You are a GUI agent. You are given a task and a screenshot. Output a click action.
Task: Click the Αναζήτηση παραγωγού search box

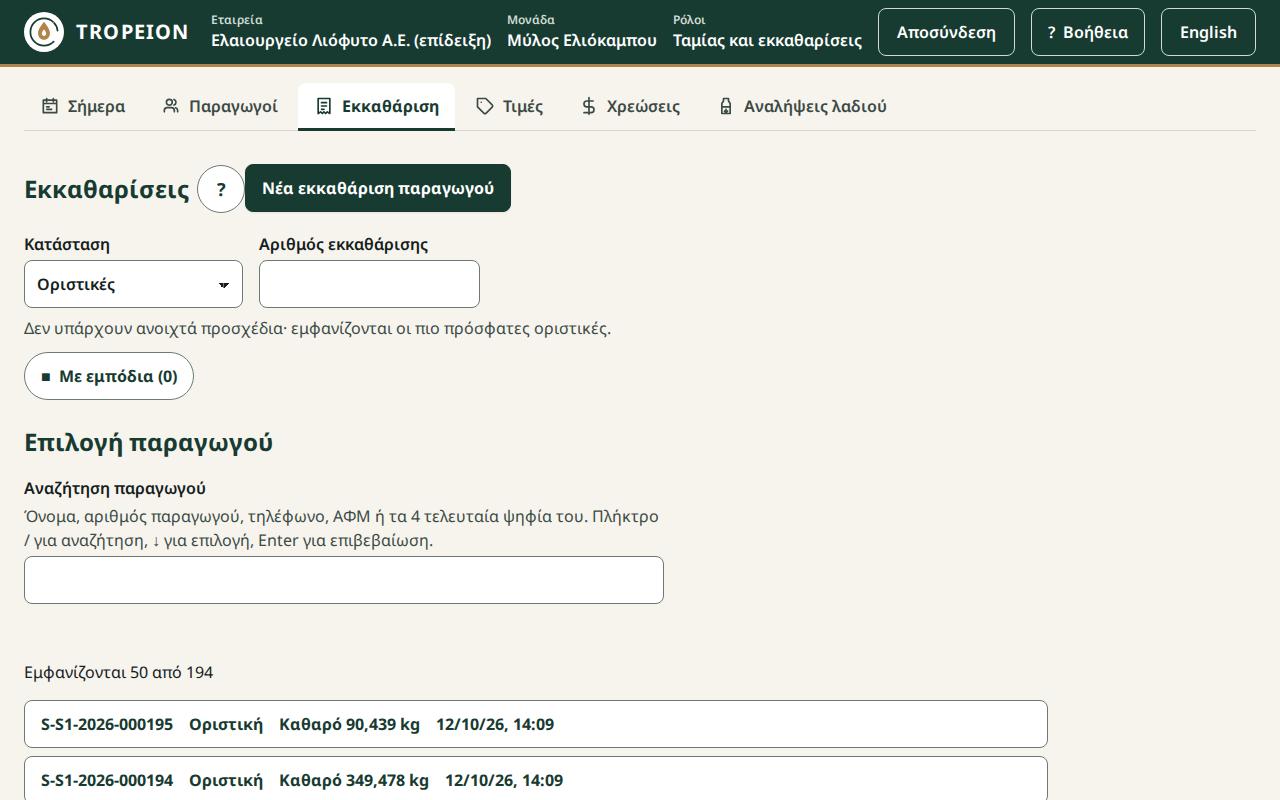pyautogui.click(x=344, y=580)
